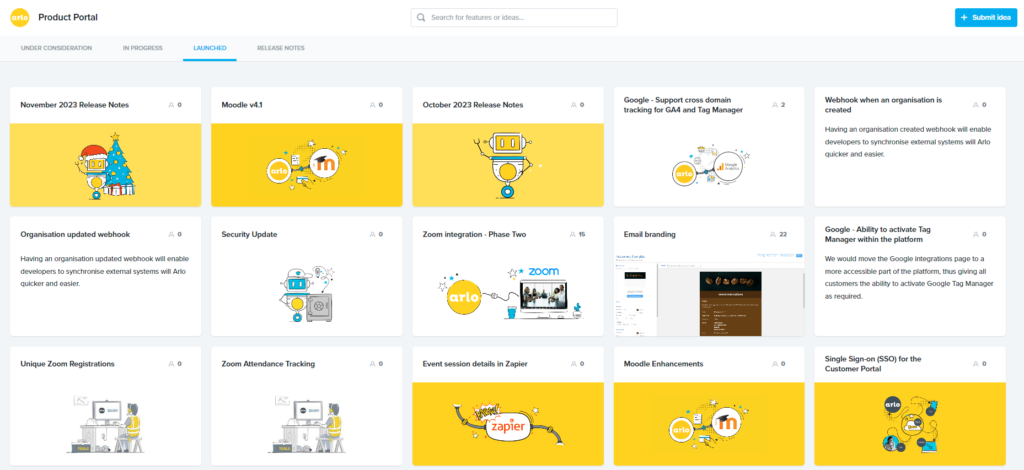This screenshot has width=1024, height=470.
Task: Click the Arlo logo in header
Action: (20, 18)
